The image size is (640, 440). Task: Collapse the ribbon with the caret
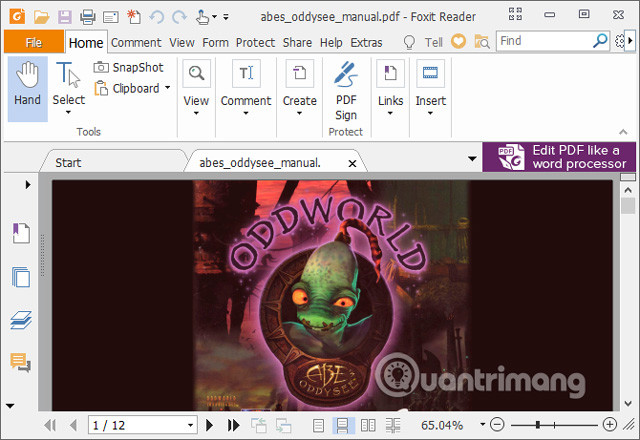pyautogui.click(x=623, y=131)
